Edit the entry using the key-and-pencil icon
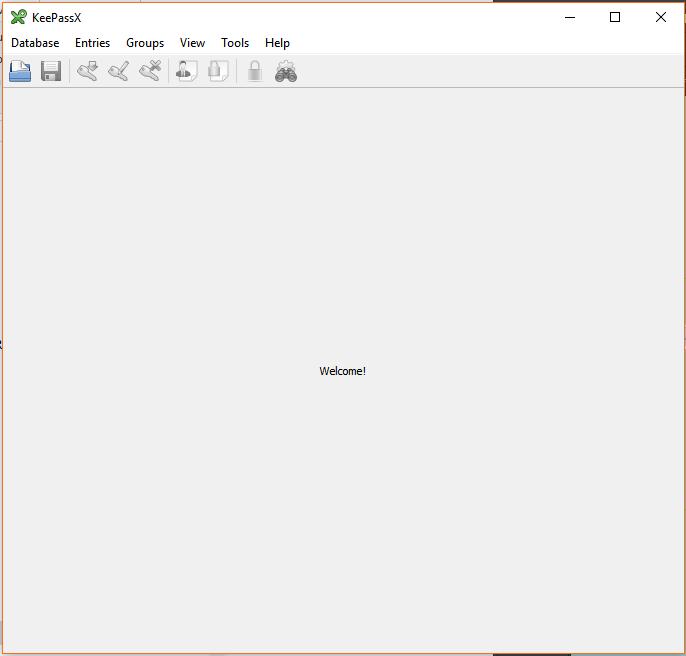 point(119,71)
